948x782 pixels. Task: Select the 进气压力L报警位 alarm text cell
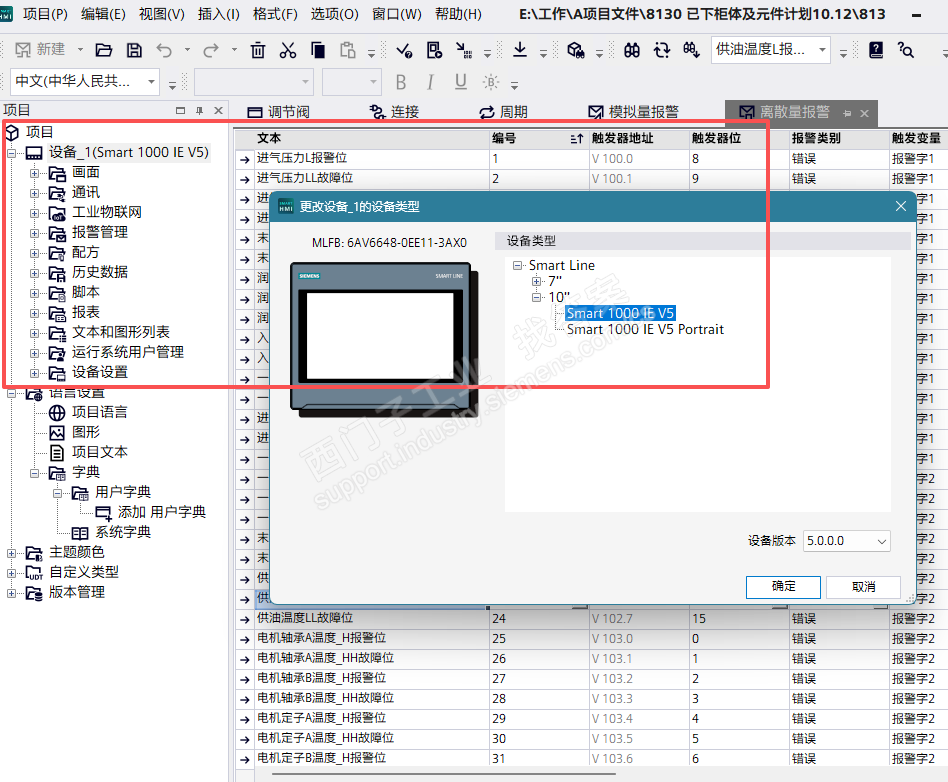tap(371, 158)
